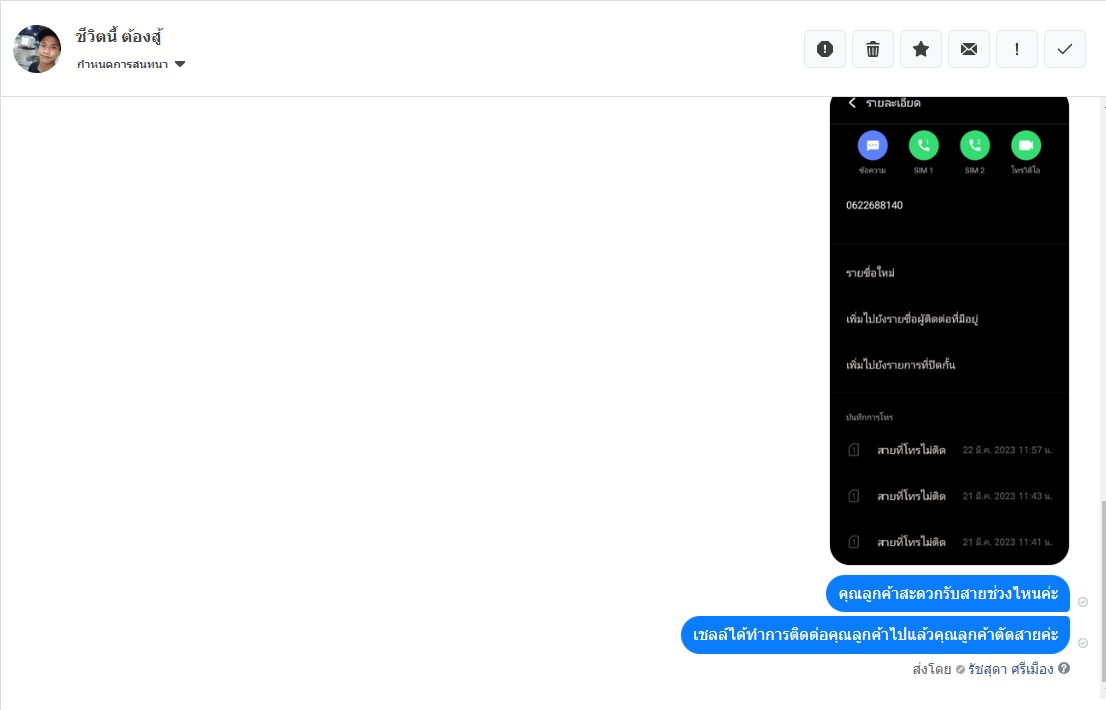The height and width of the screenshot is (710, 1106).
Task: Check delivery status icon beside first message
Action: (1083, 602)
